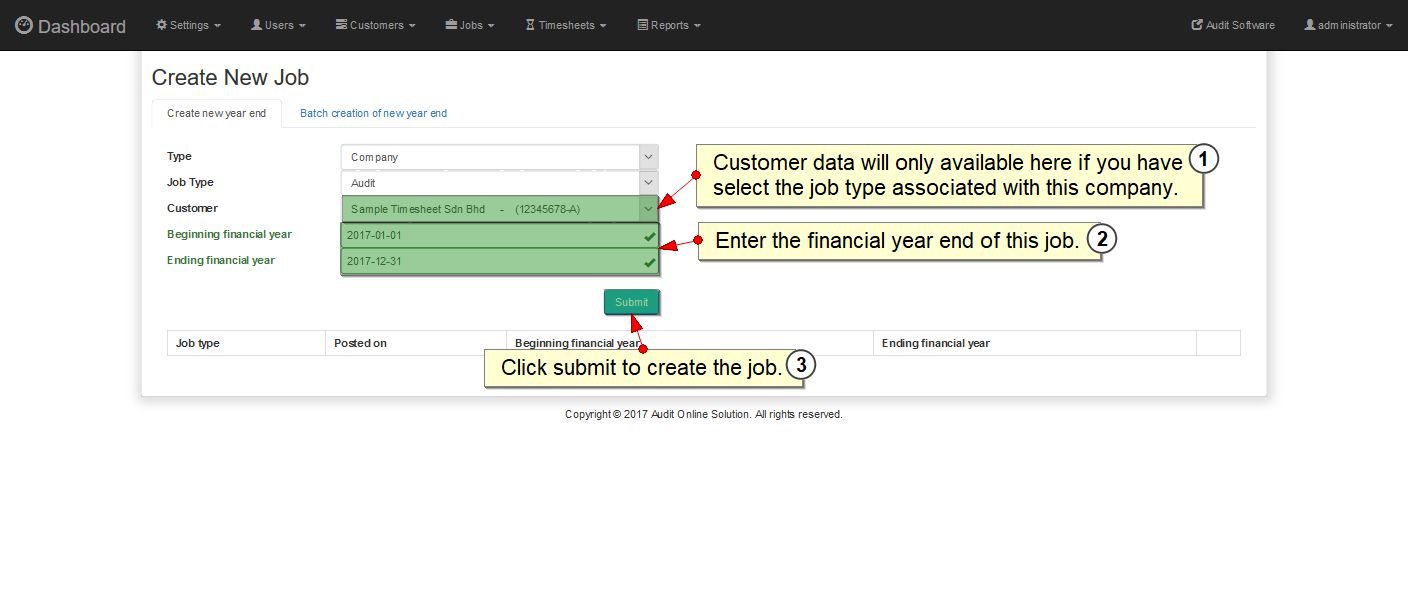Viewport: 1408px width, 613px height.
Task: Click the Posted on column header
Action: coord(360,343)
